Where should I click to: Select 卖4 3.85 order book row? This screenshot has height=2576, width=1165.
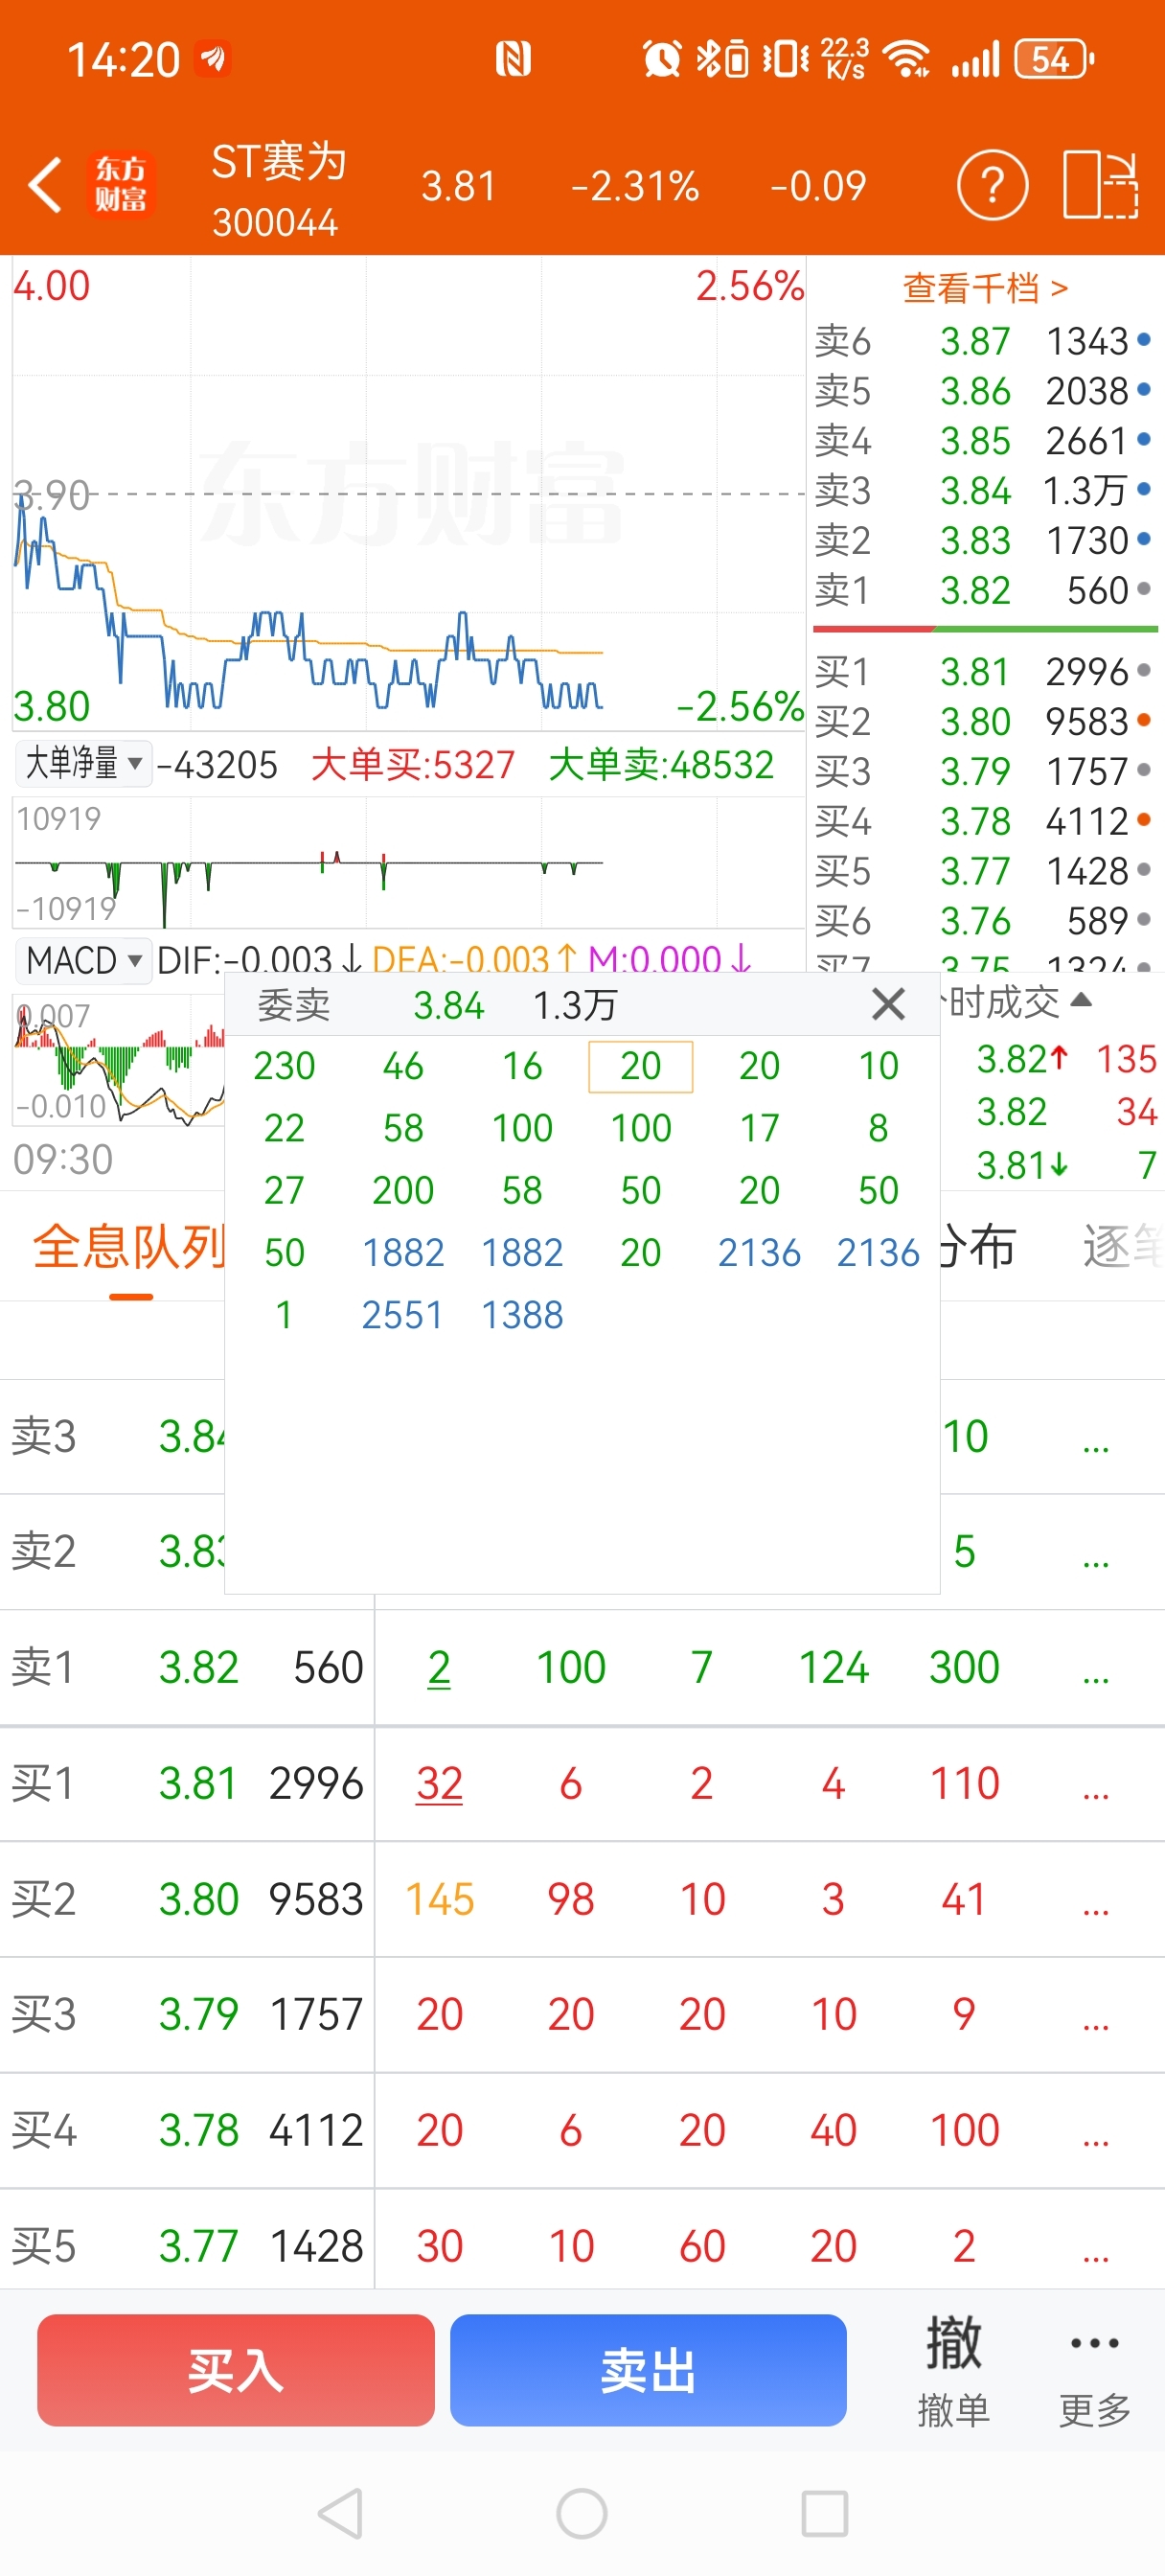[984, 441]
